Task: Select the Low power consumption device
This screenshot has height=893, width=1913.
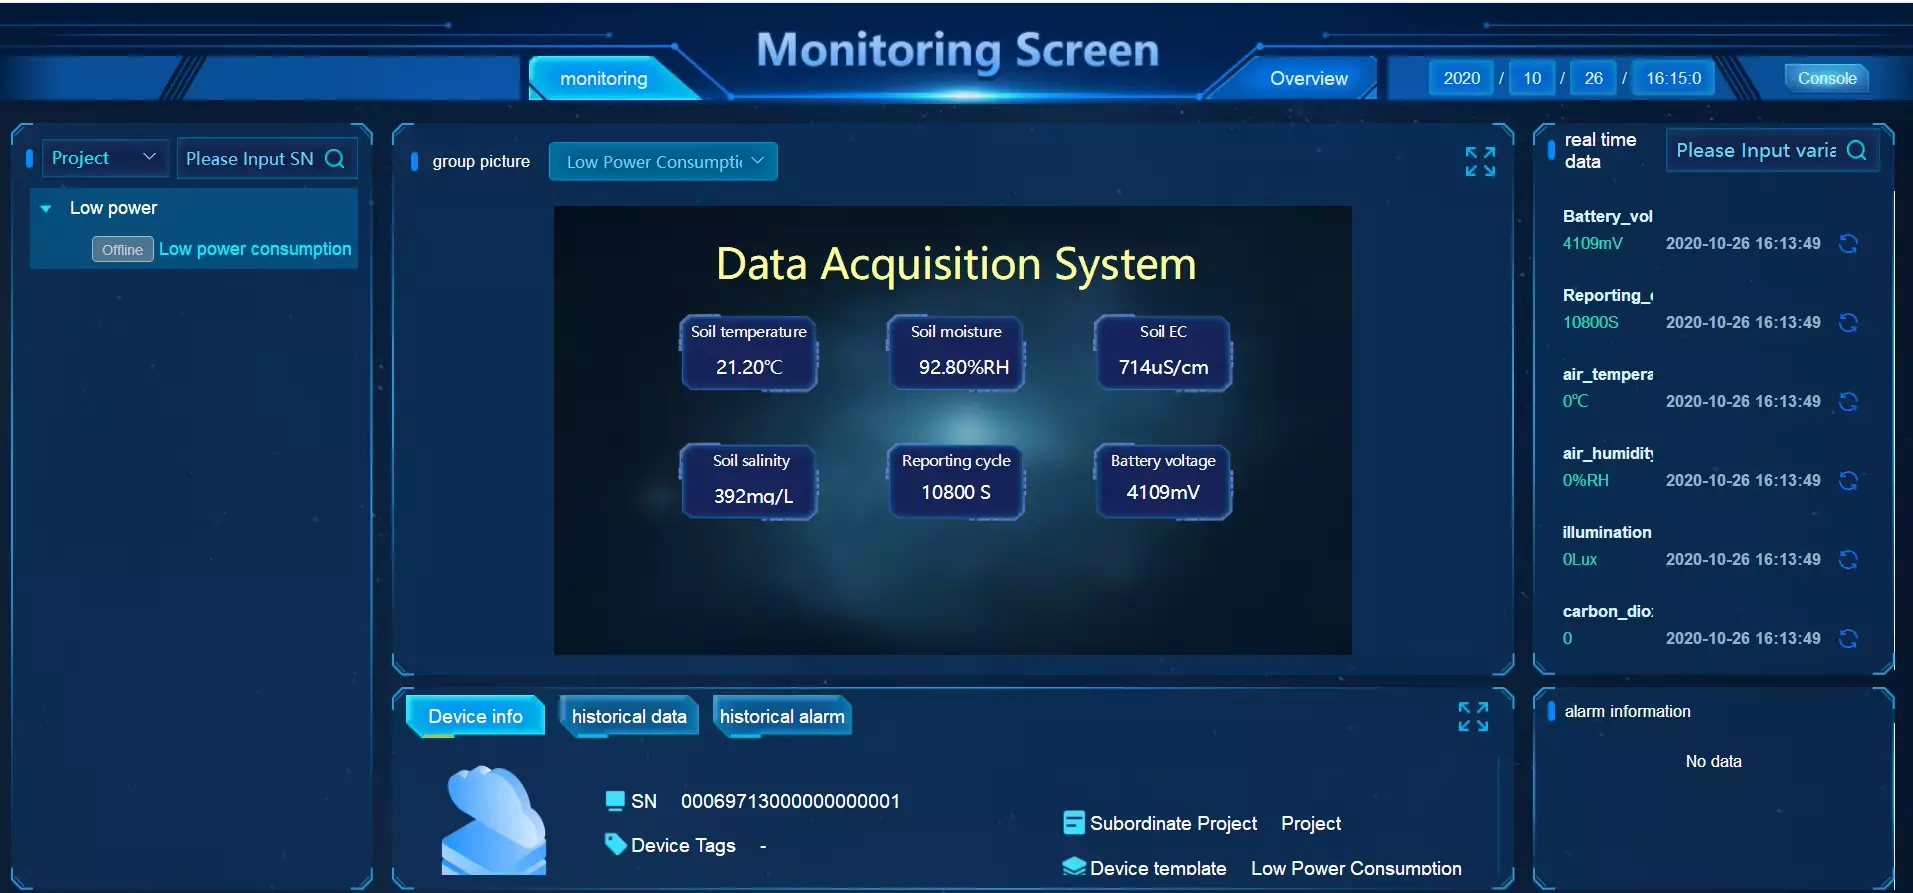Action: pyautogui.click(x=255, y=249)
